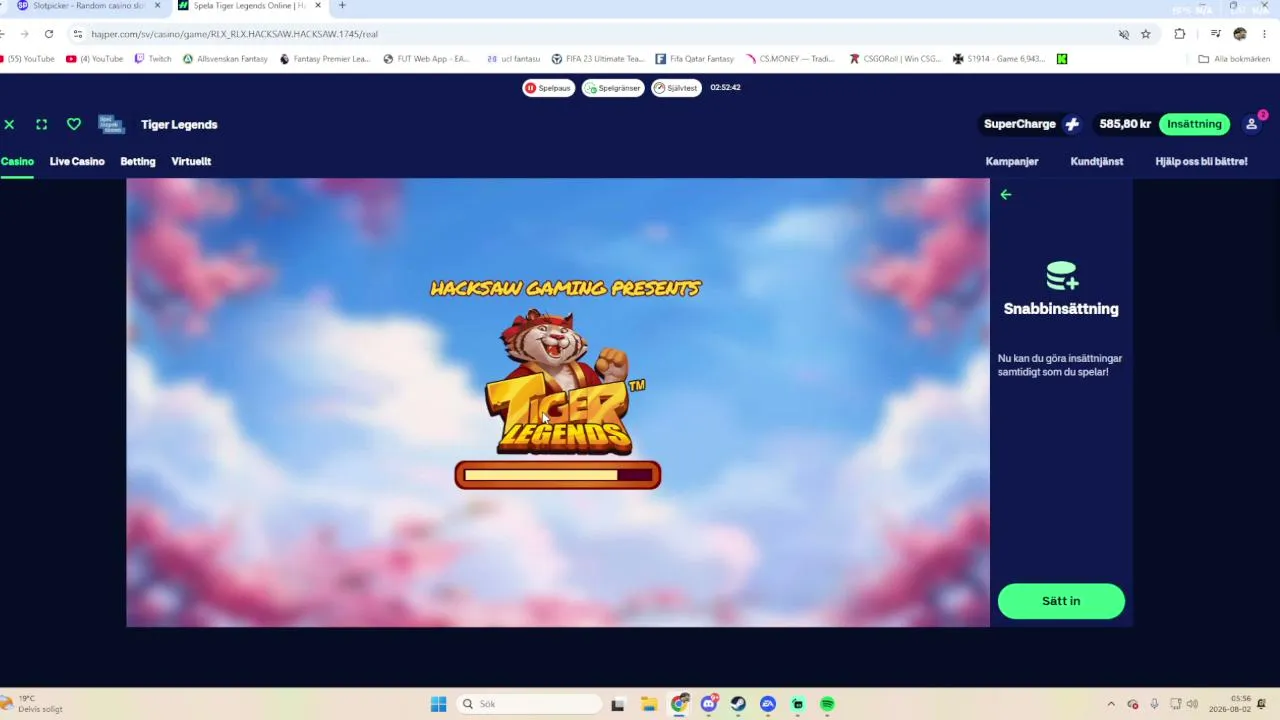Close the Slotpicker browser tab
The width and height of the screenshot is (1280, 720).
[157, 6]
